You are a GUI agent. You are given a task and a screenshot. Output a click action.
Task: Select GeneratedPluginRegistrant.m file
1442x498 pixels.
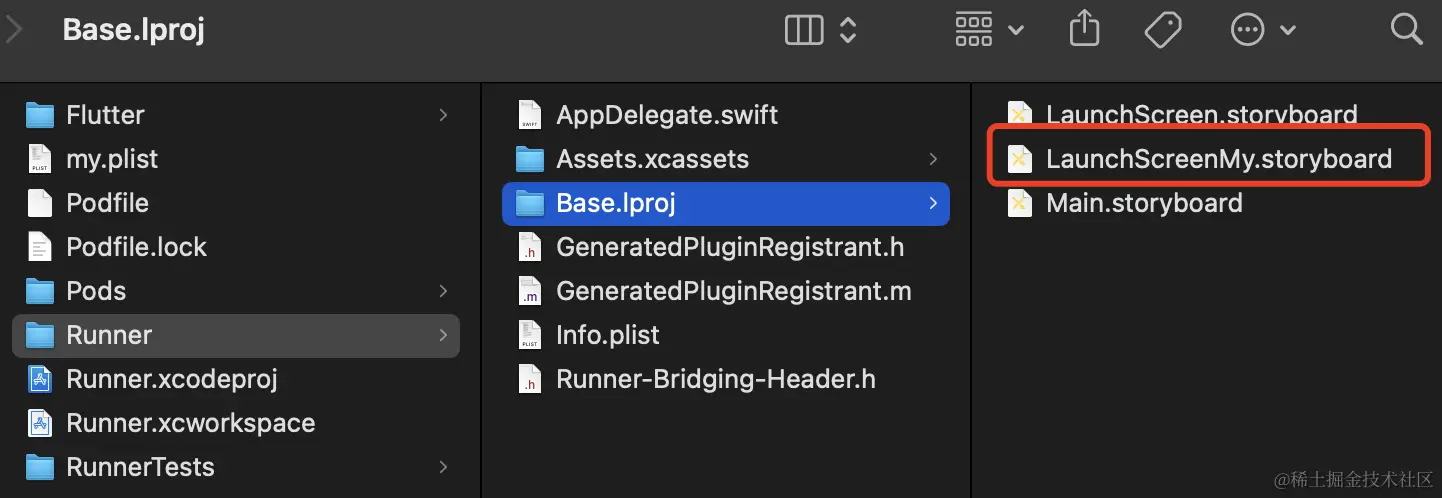733,291
